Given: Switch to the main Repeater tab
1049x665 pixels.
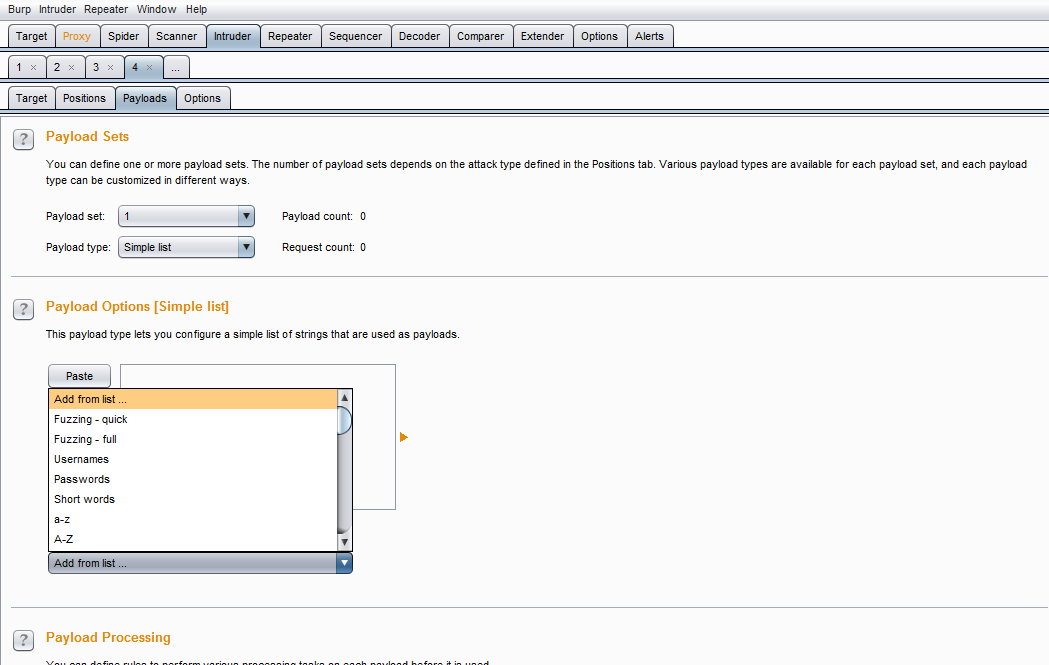Looking at the screenshot, I should click(x=290, y=36).
